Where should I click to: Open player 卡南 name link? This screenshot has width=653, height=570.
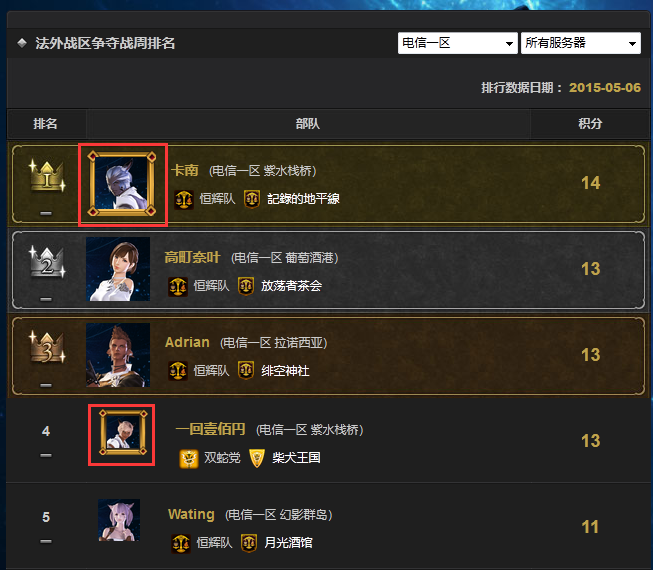pyautogui.click(x=184, y=170)
